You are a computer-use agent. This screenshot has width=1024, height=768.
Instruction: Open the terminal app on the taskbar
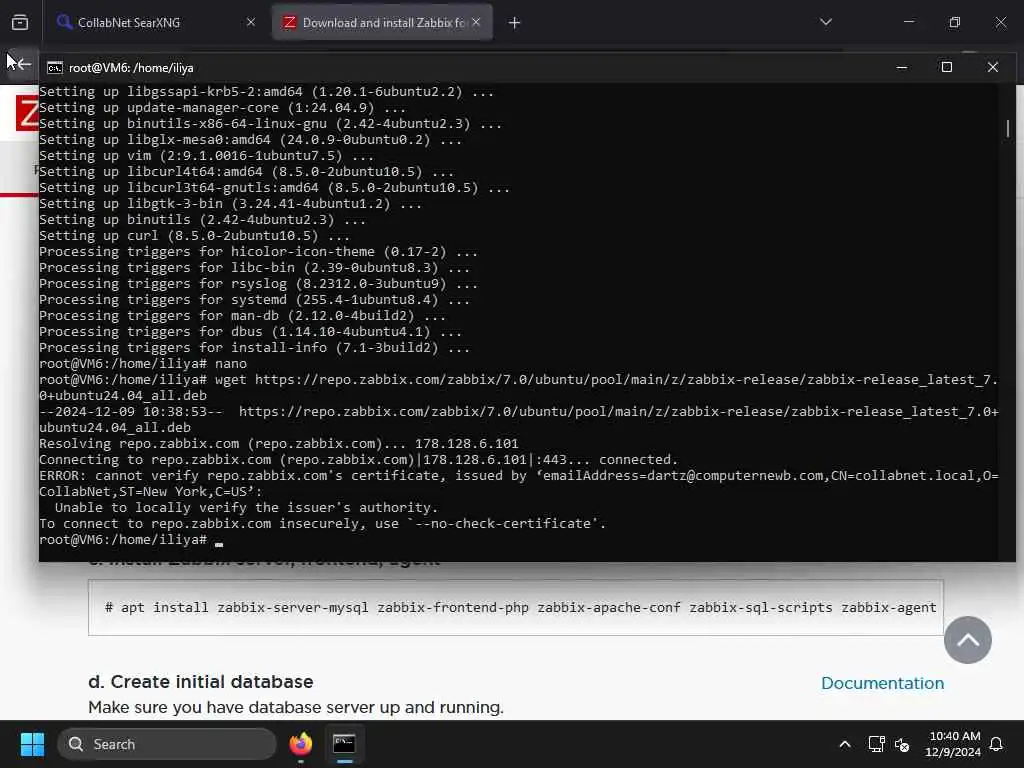(x=344, y=744)
